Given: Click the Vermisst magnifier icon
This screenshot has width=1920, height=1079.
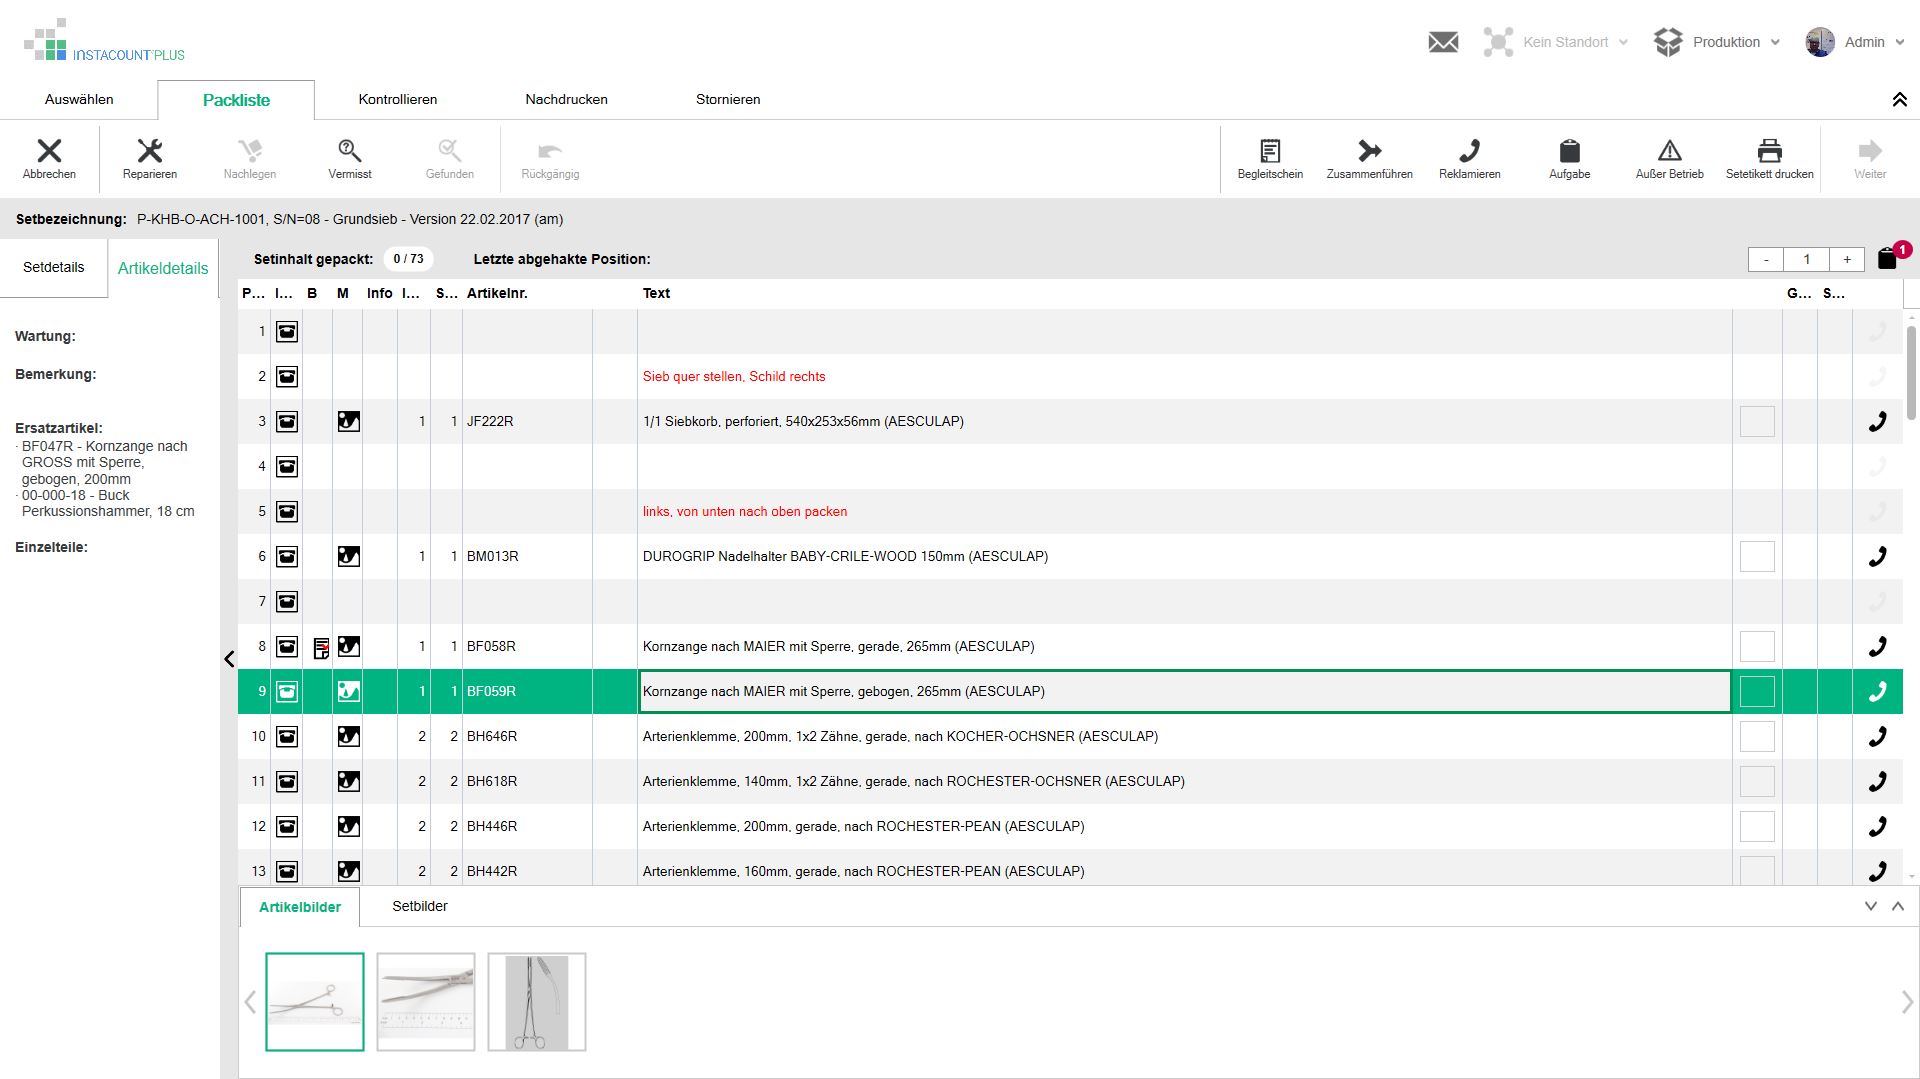Looking at the screenshot, I should [x=349, y=150].
